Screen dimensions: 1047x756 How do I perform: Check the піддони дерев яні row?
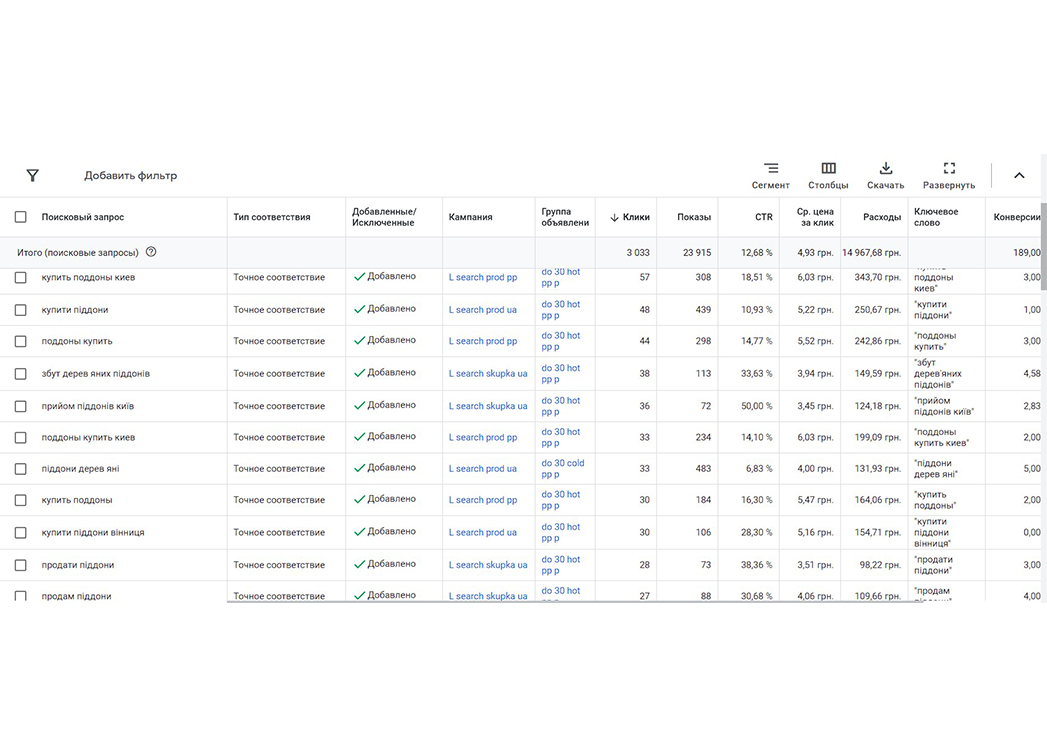pyautogui.click(x=21, y=469)
